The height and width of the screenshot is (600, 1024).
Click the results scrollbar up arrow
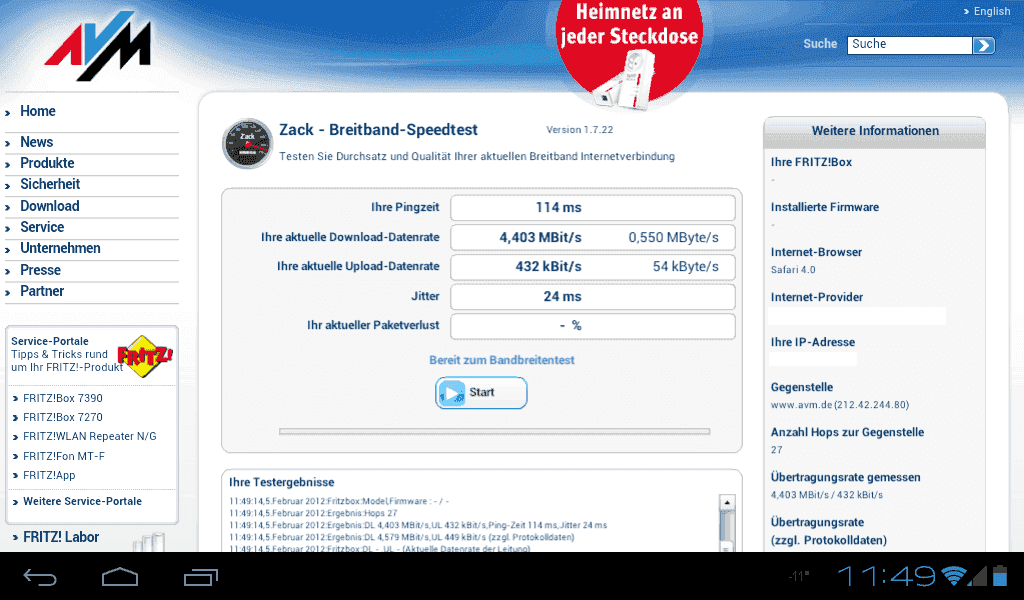click(x=726, y=502)
